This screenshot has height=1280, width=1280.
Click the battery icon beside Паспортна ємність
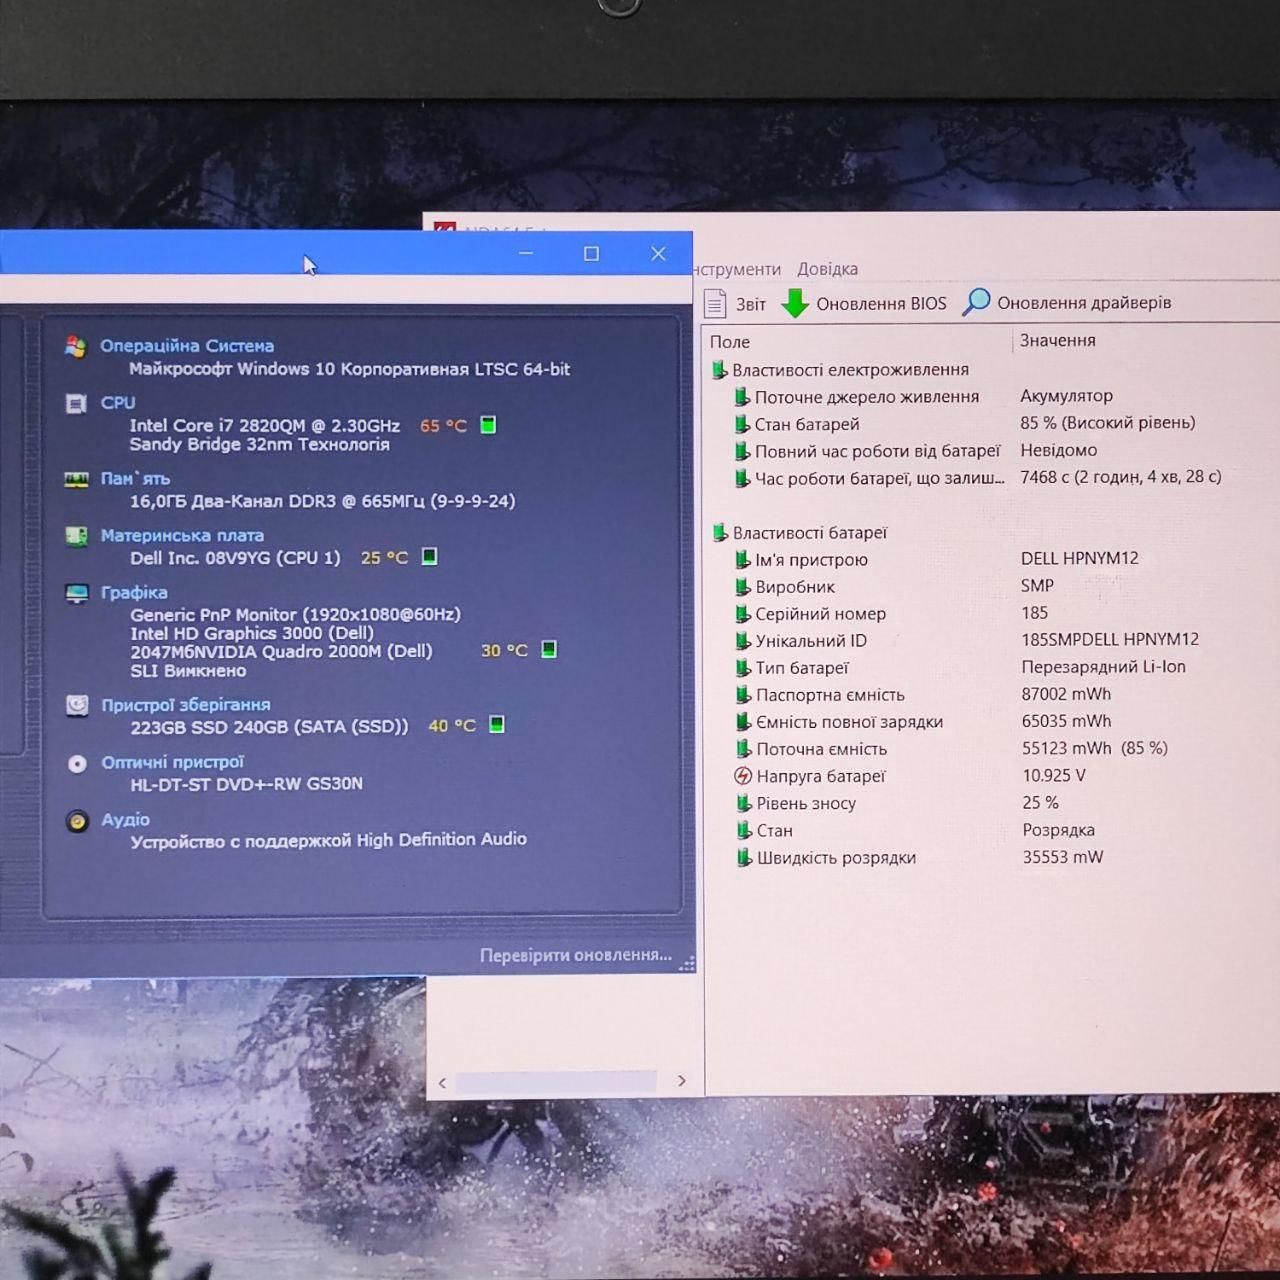(743, 695)
